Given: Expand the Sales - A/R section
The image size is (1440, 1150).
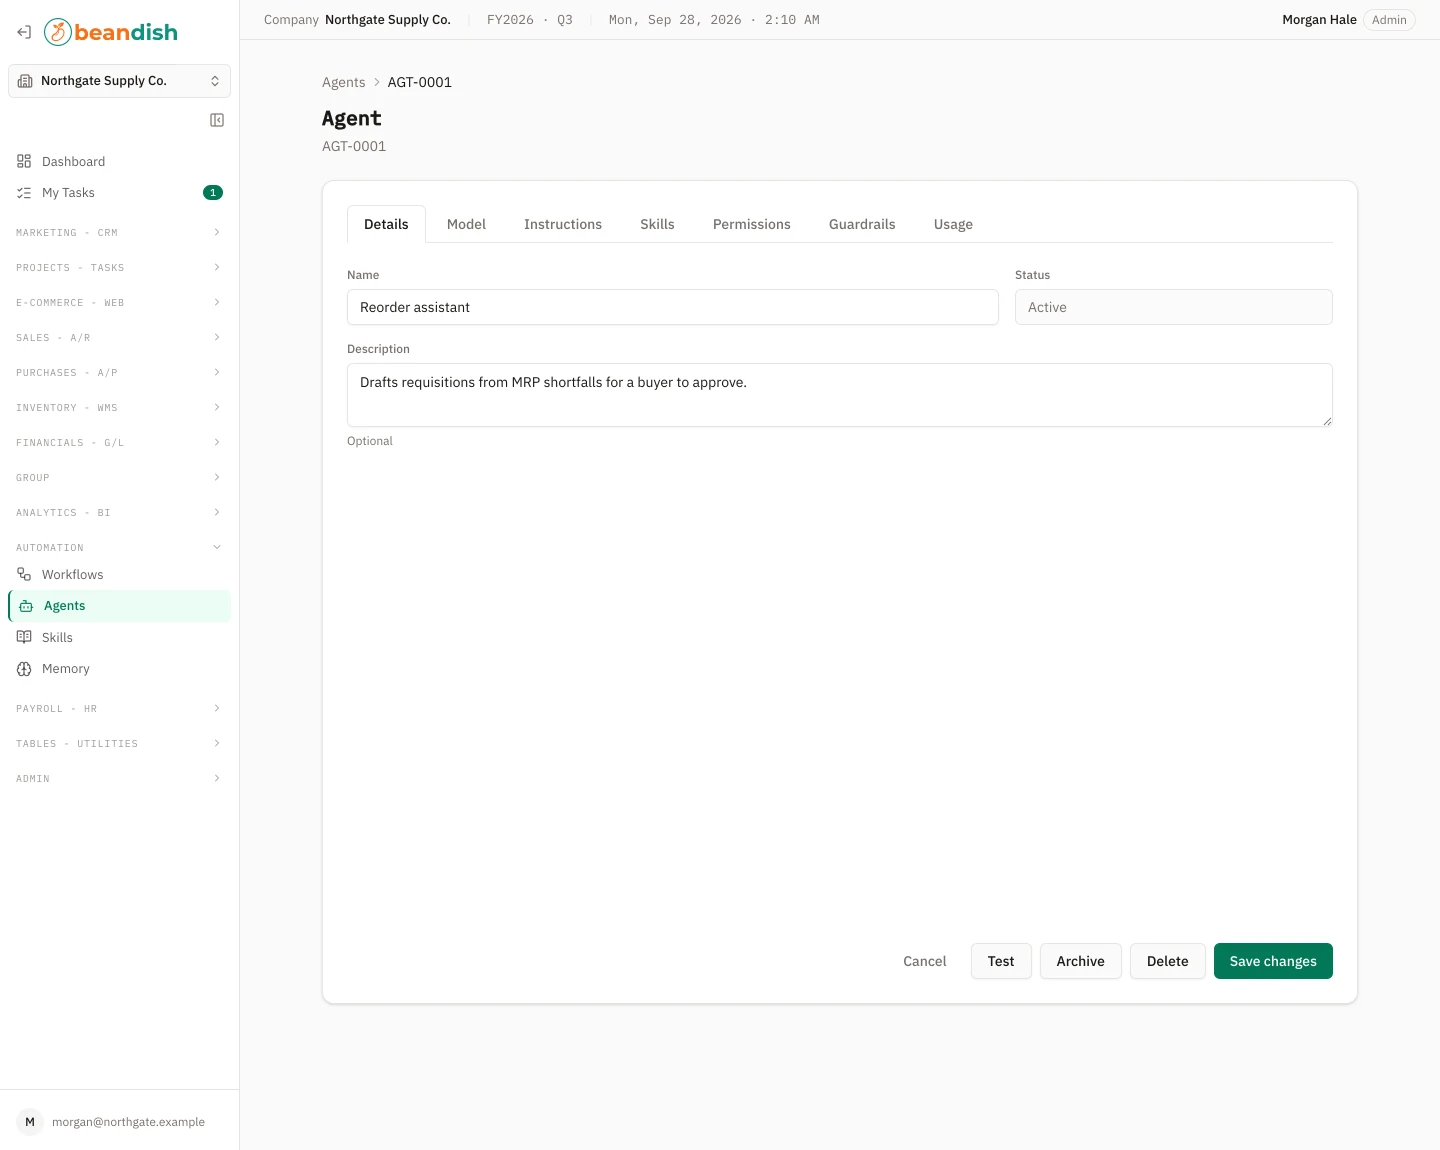Looking at the screenshot, I should tap(120, 338).
